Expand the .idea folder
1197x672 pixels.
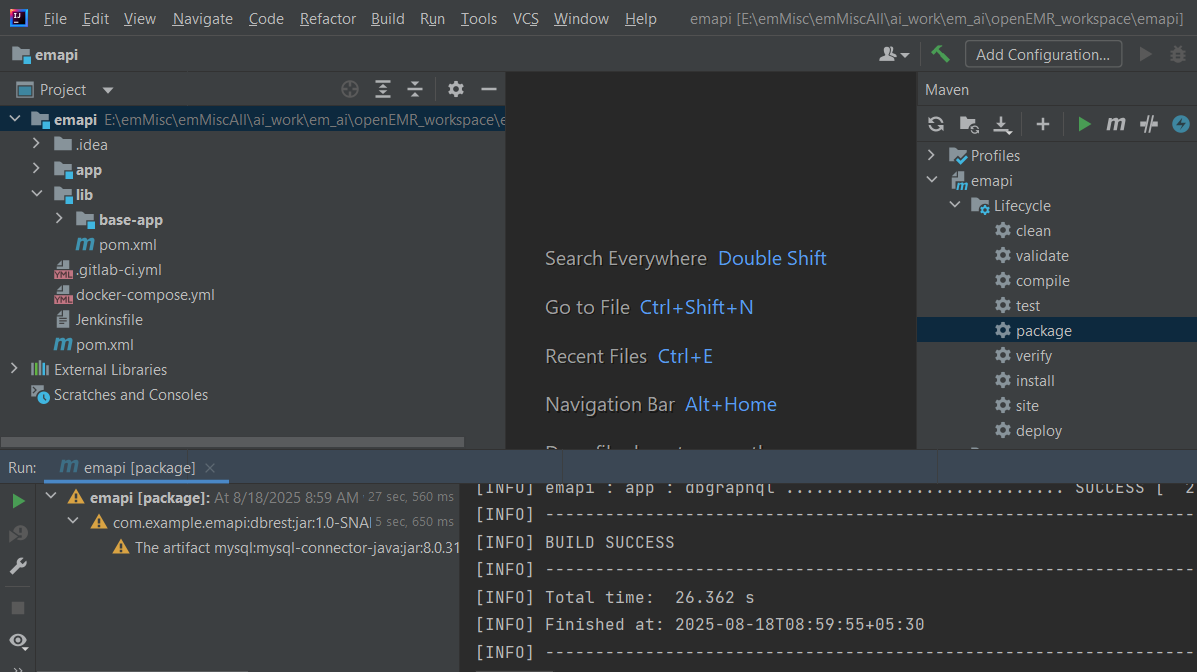[x=36, y=144]
